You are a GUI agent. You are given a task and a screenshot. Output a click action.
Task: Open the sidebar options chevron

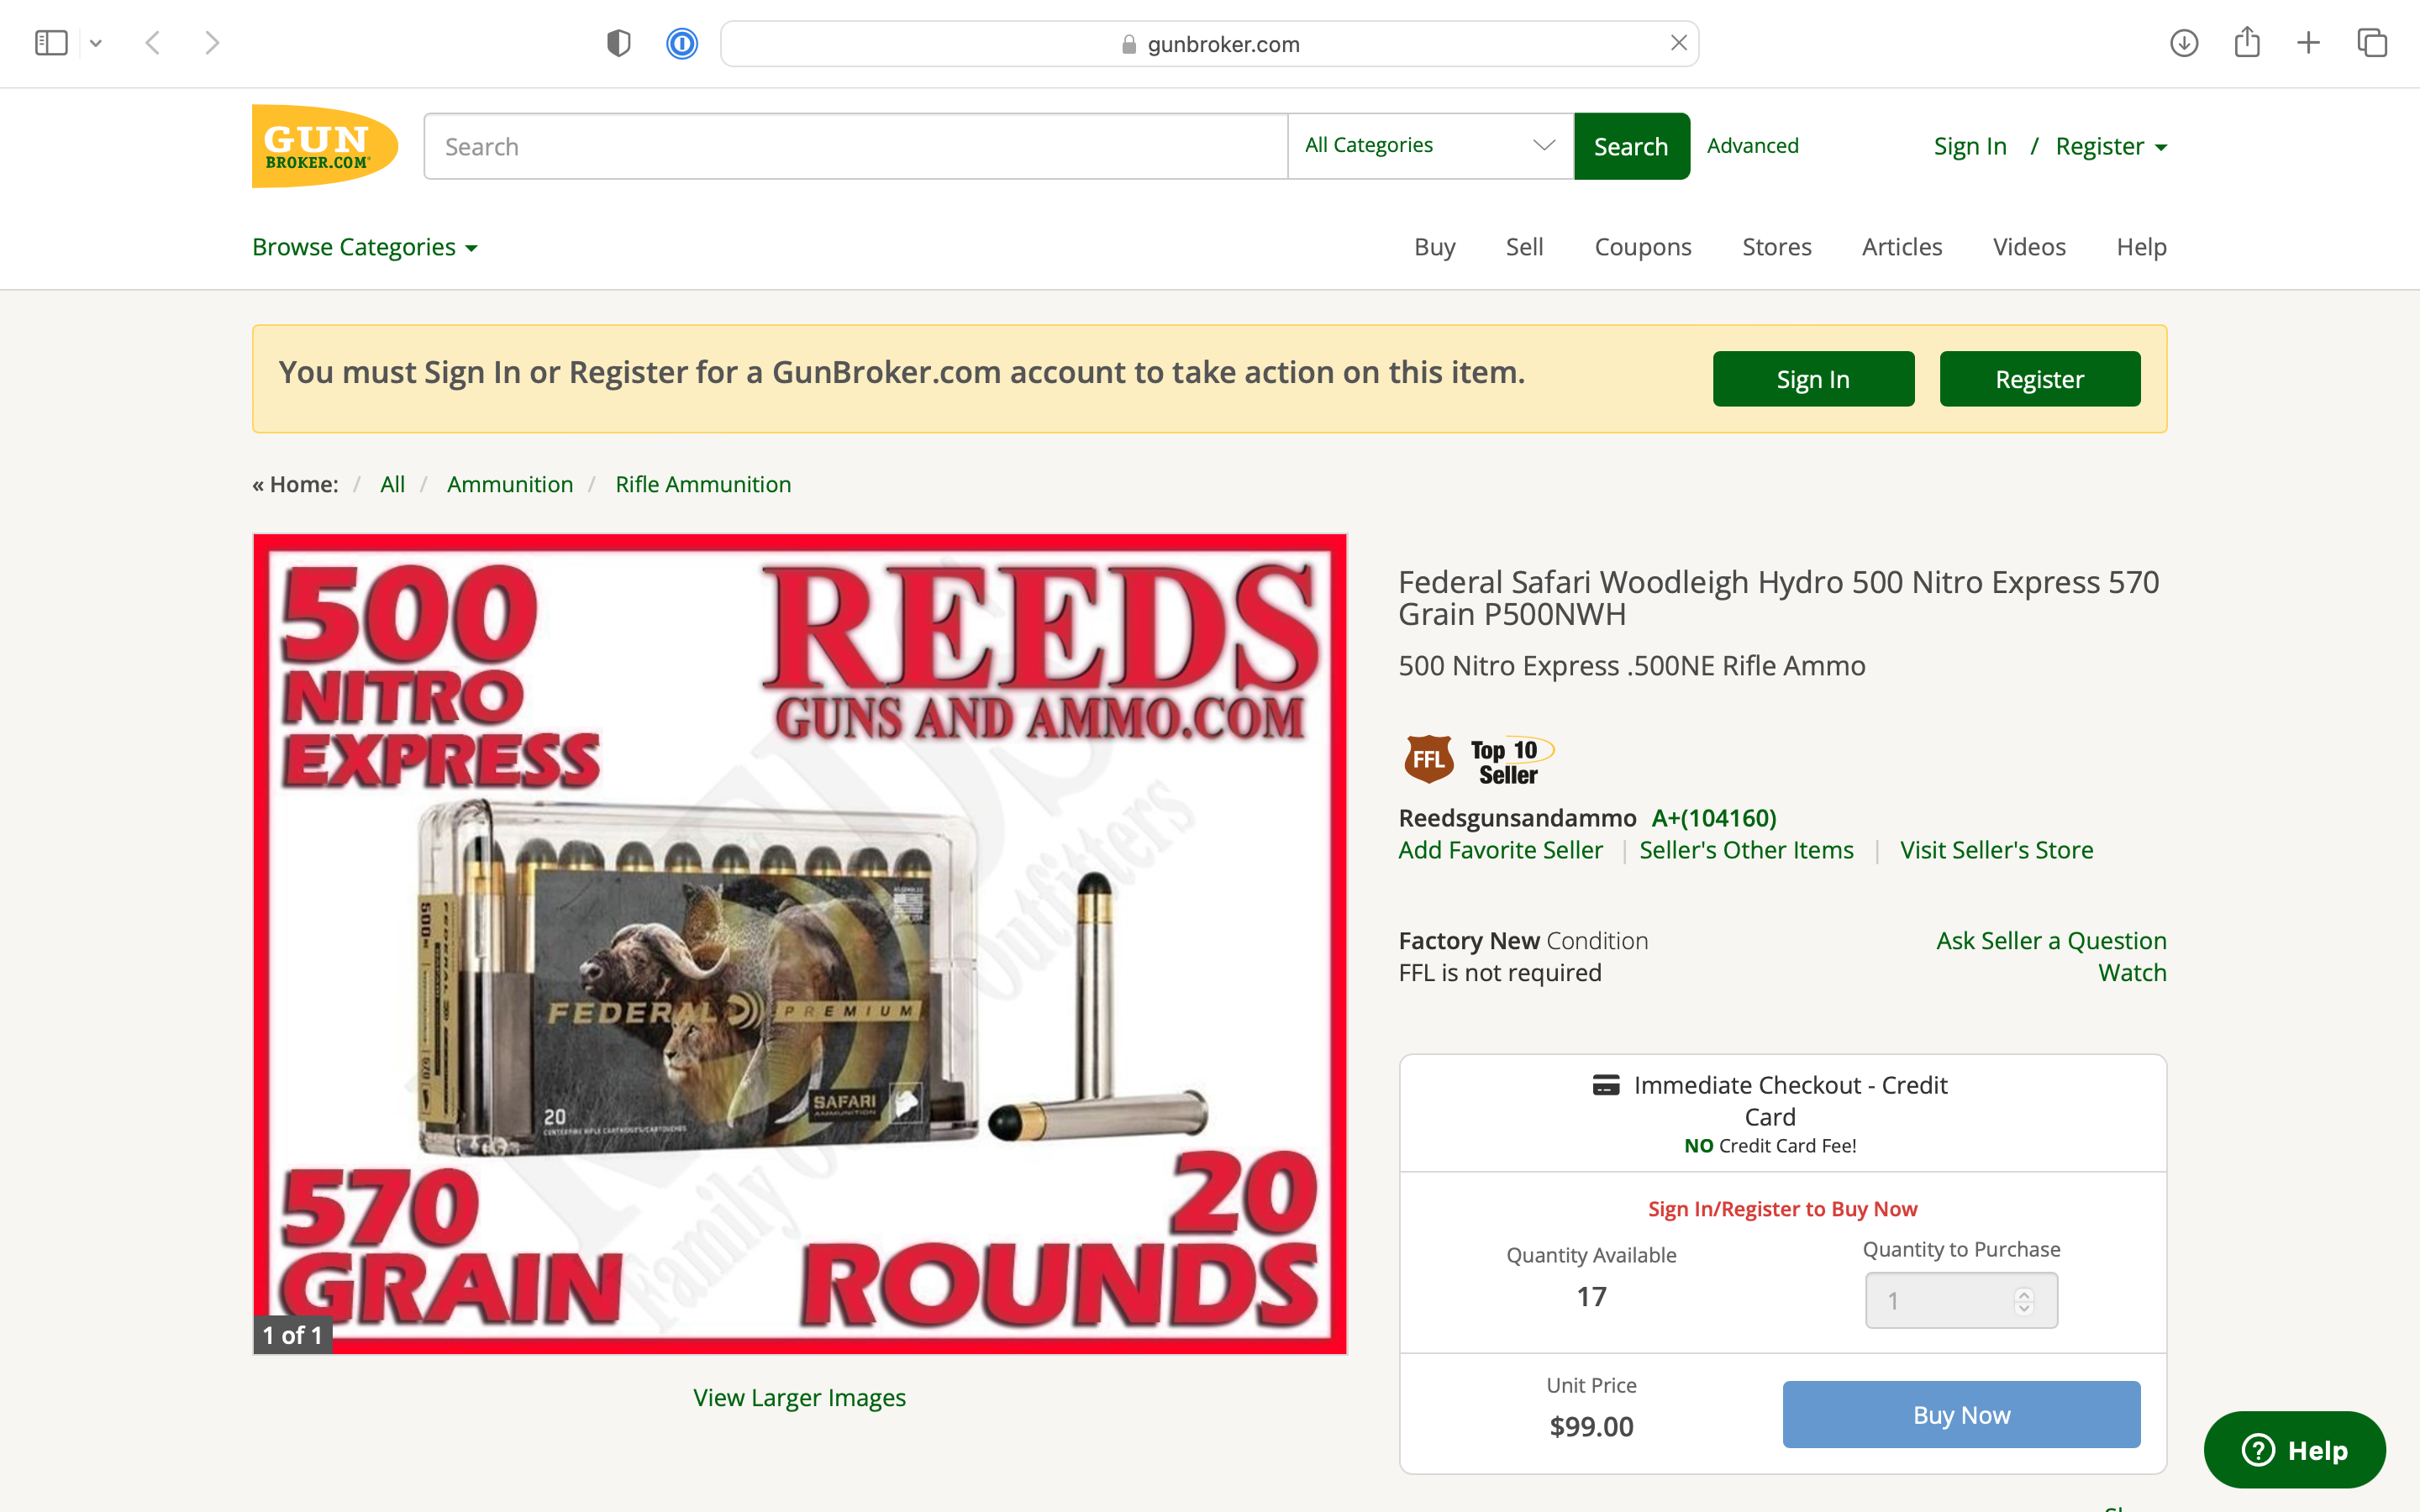(96, 43)
